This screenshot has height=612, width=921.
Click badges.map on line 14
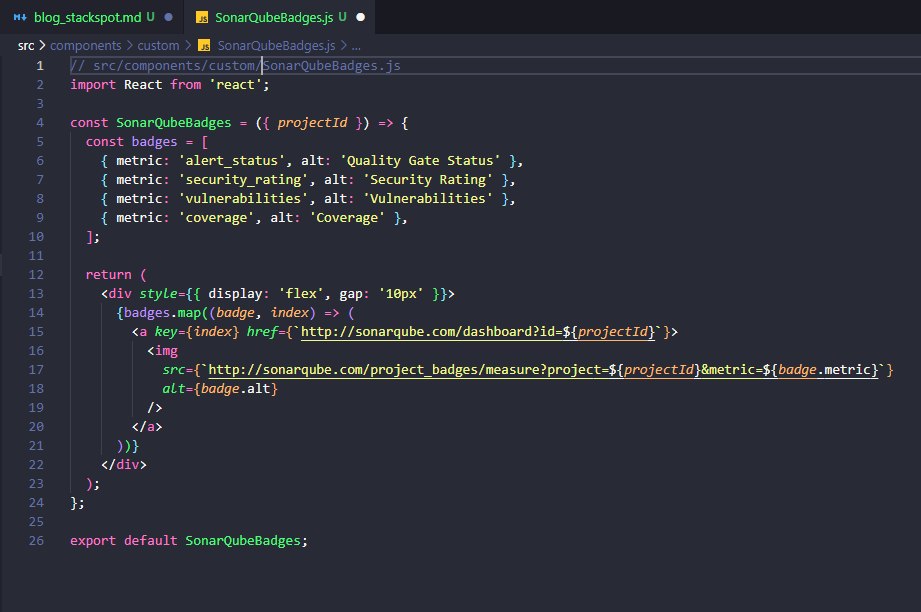163,313
